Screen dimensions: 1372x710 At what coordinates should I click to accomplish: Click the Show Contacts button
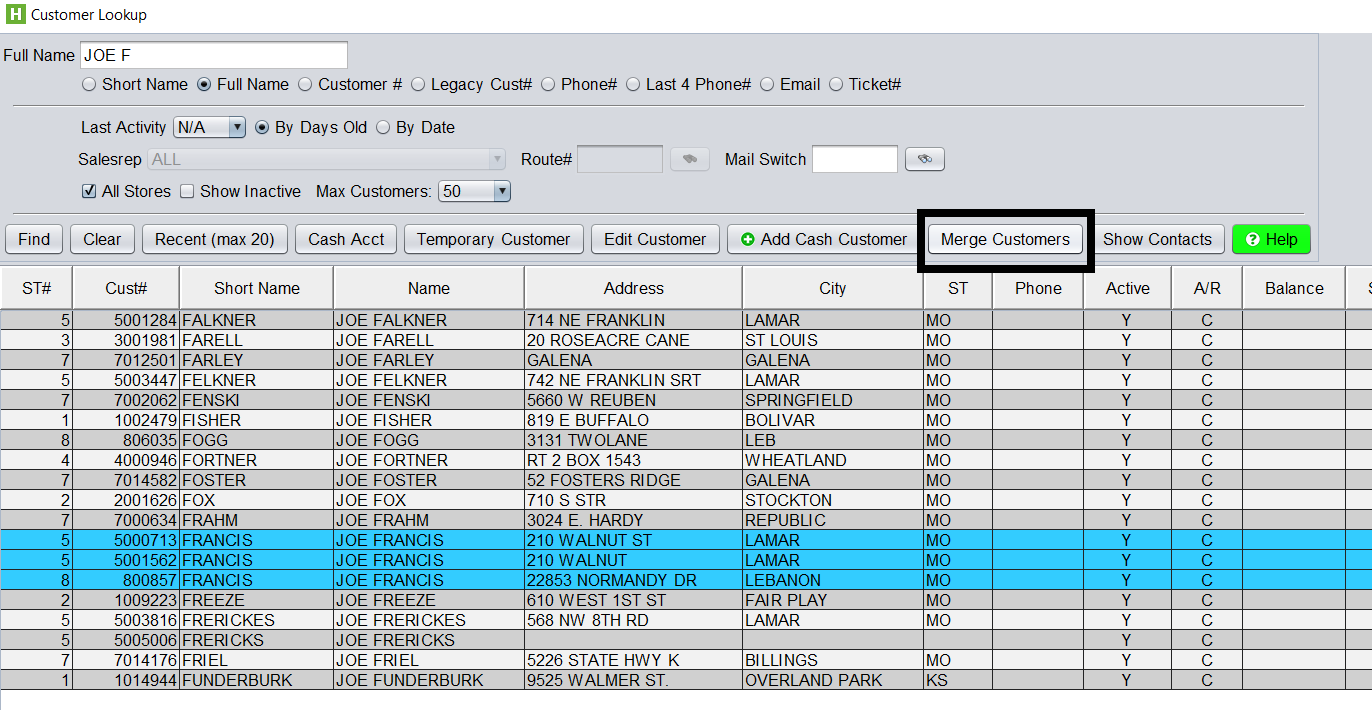(x=1157, y=239)
